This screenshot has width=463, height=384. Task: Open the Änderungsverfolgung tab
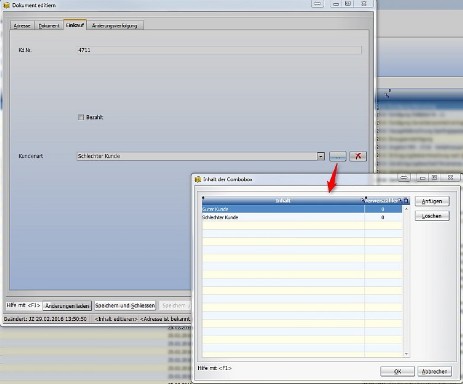click(114, 26)
